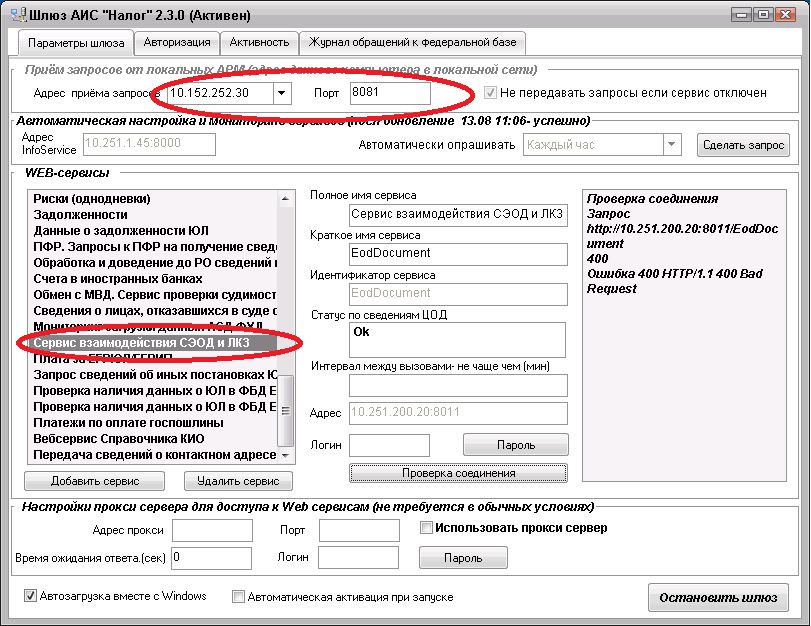This screenshot has height=626, width=811.
Task: Switch to the Авторизация tab
Action: coord(177,42)
